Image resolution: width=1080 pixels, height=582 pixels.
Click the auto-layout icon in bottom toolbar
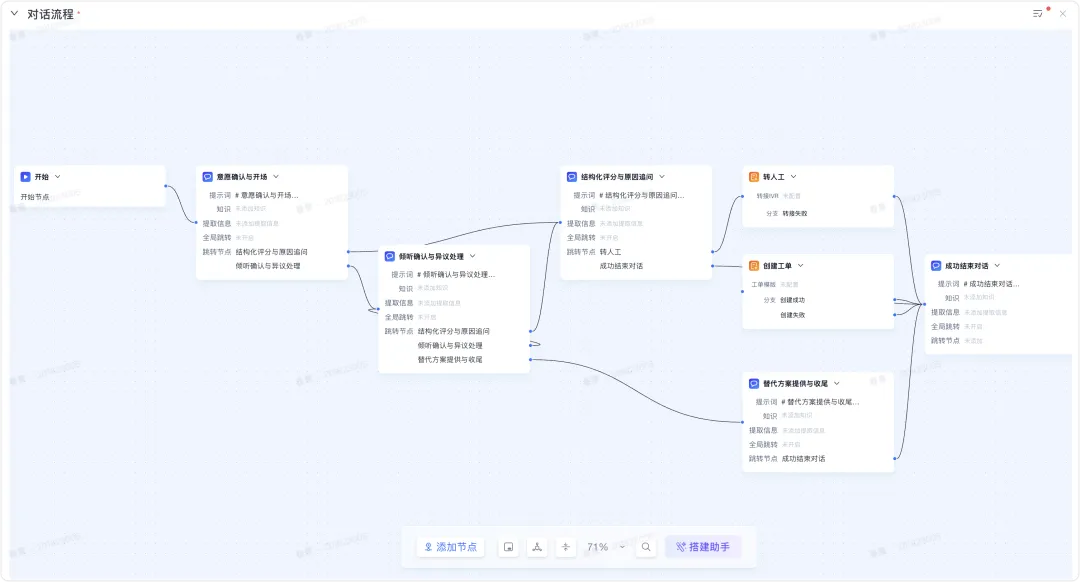pos(537,547)
